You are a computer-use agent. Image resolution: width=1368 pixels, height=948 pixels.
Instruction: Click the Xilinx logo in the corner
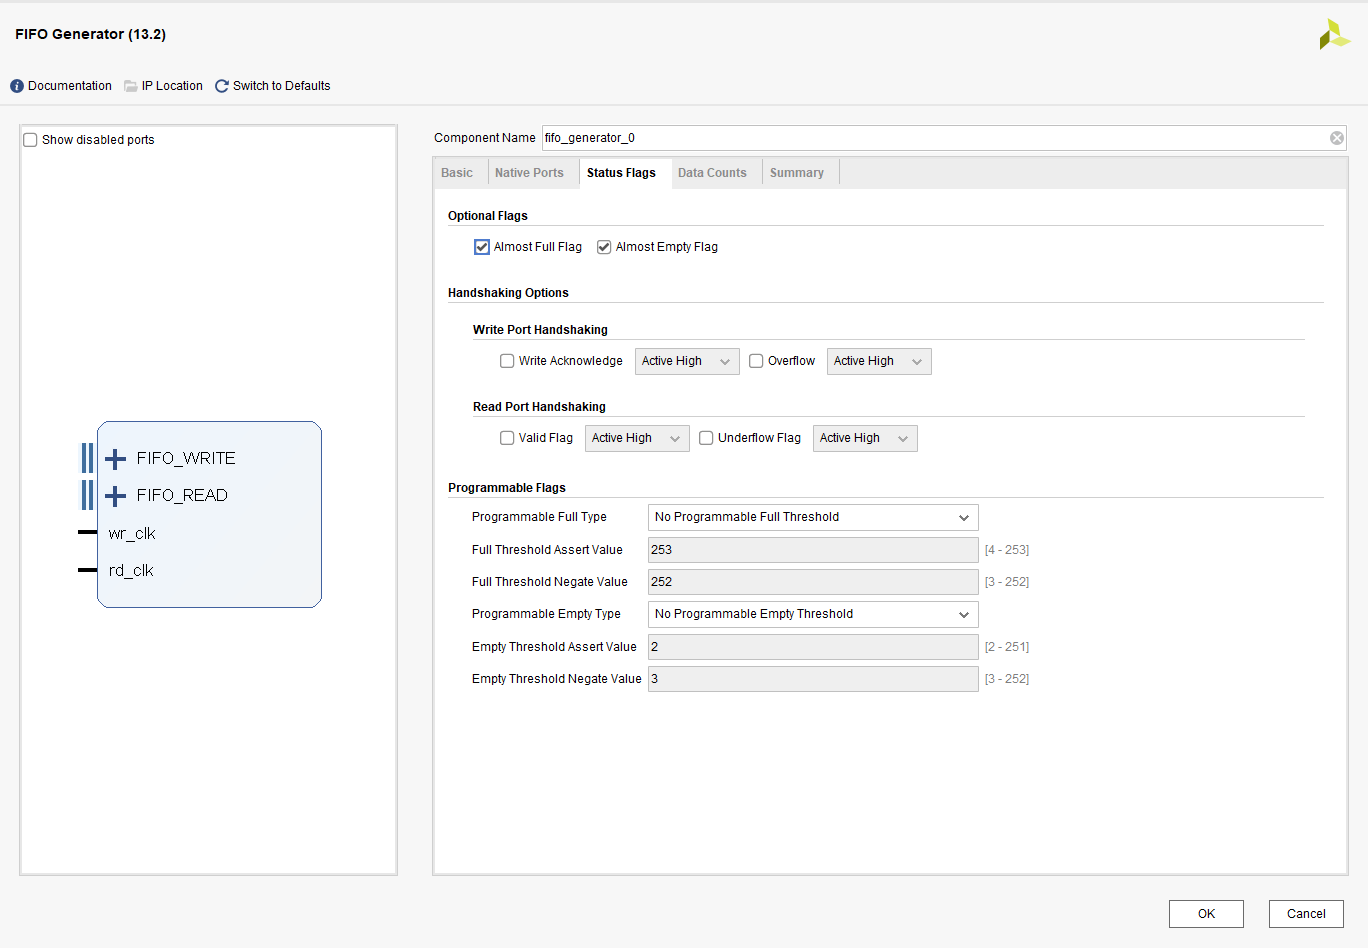click(1334, 35)
